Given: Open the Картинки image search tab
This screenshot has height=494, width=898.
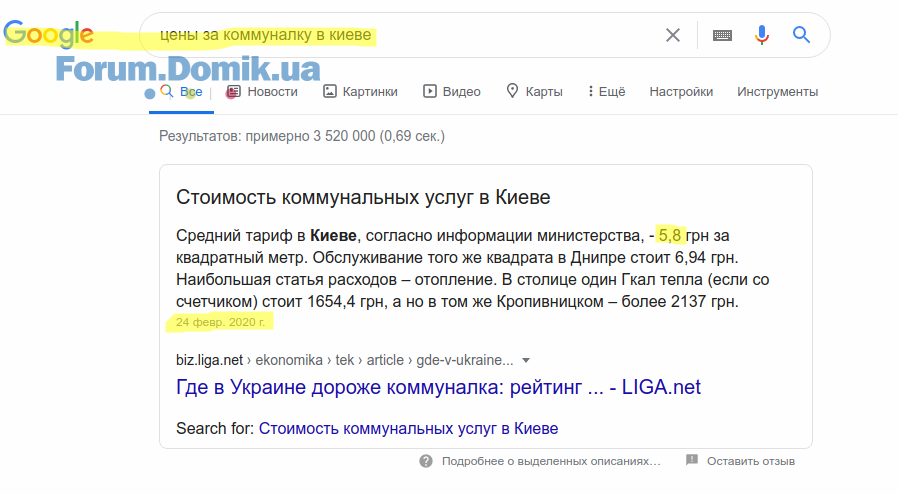Looking at the screenshot, I should pos(360,92).
